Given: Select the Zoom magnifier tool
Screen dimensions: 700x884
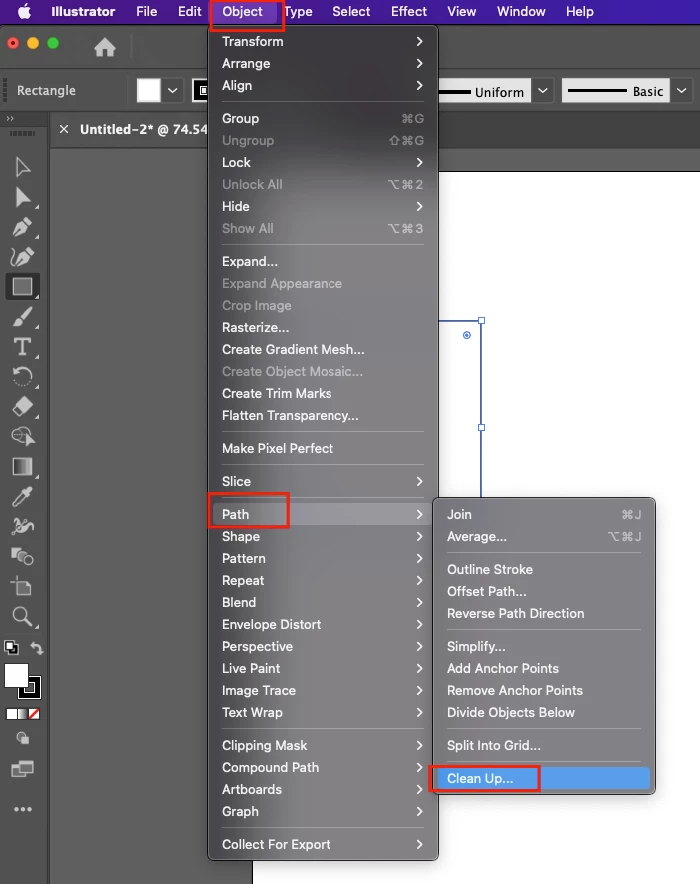Looking at the screenshot, I should [x=22, y=617].
